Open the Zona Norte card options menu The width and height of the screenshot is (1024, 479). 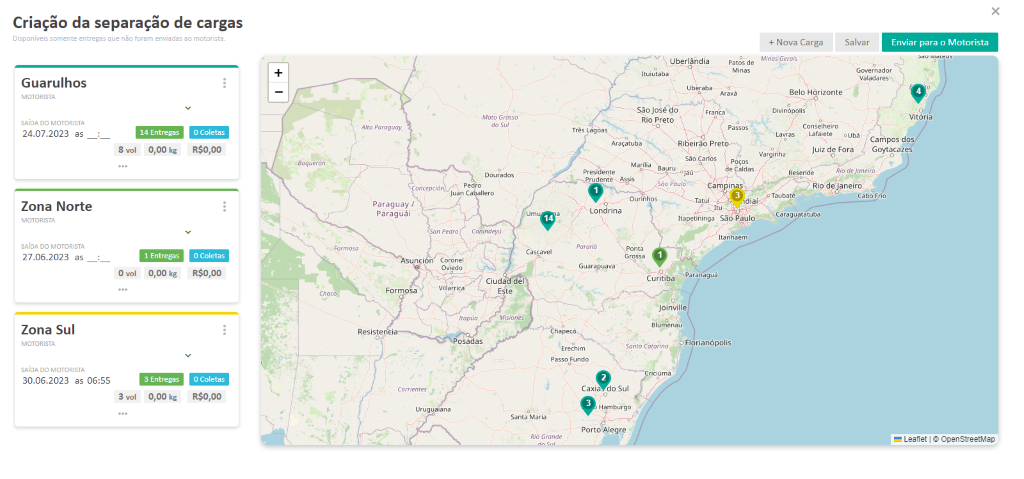click(225, 207)
